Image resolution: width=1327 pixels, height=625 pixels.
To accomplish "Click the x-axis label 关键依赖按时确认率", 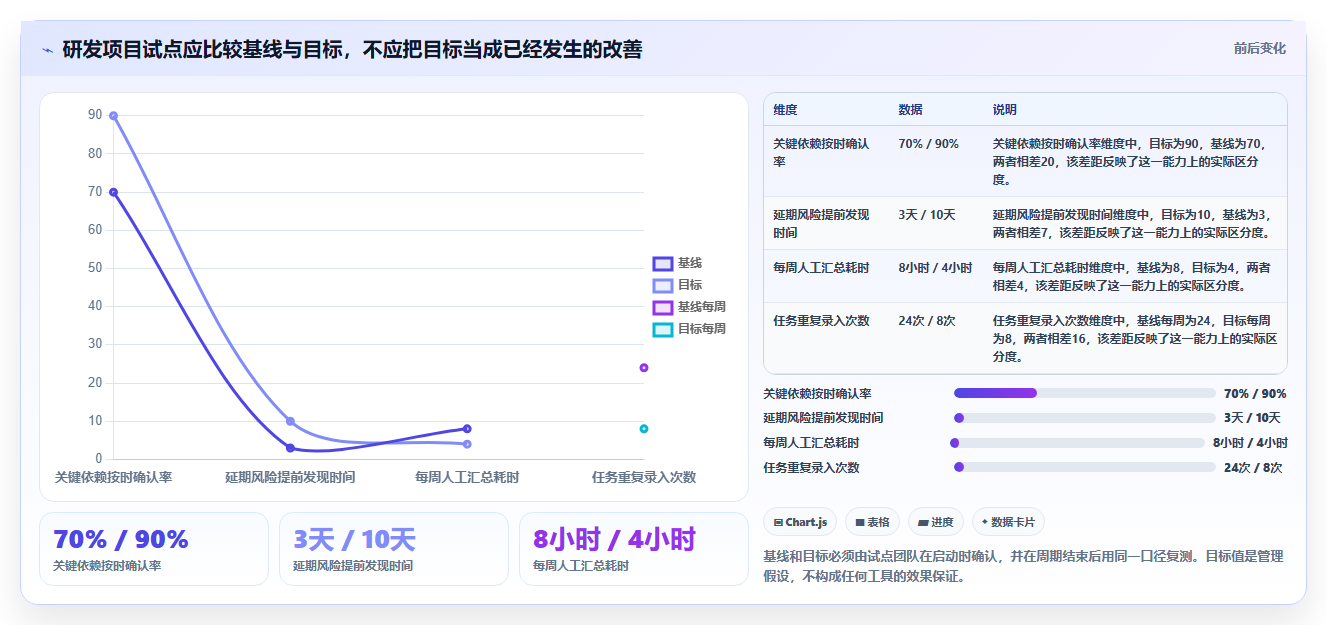I will [113, 478].
